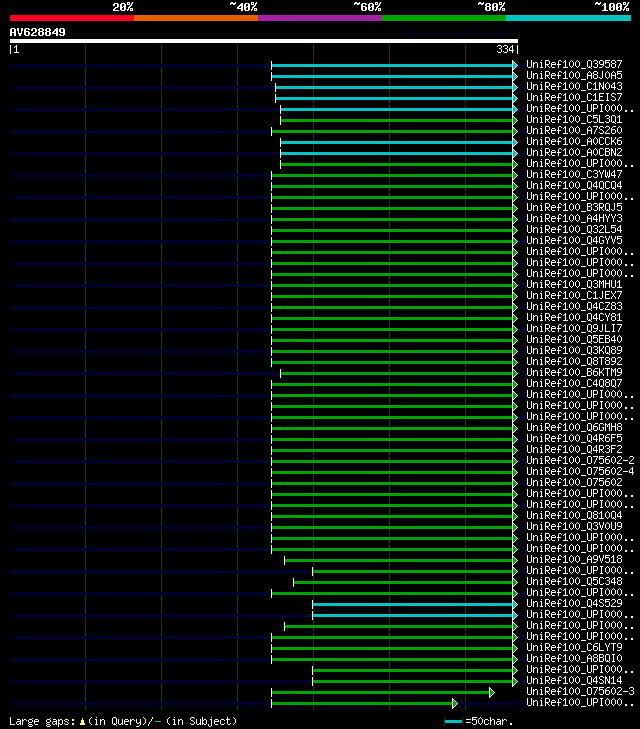Select the UniRef100_Q32L54 label
Viewport: 640px width, 729px height.
point(574,229)
